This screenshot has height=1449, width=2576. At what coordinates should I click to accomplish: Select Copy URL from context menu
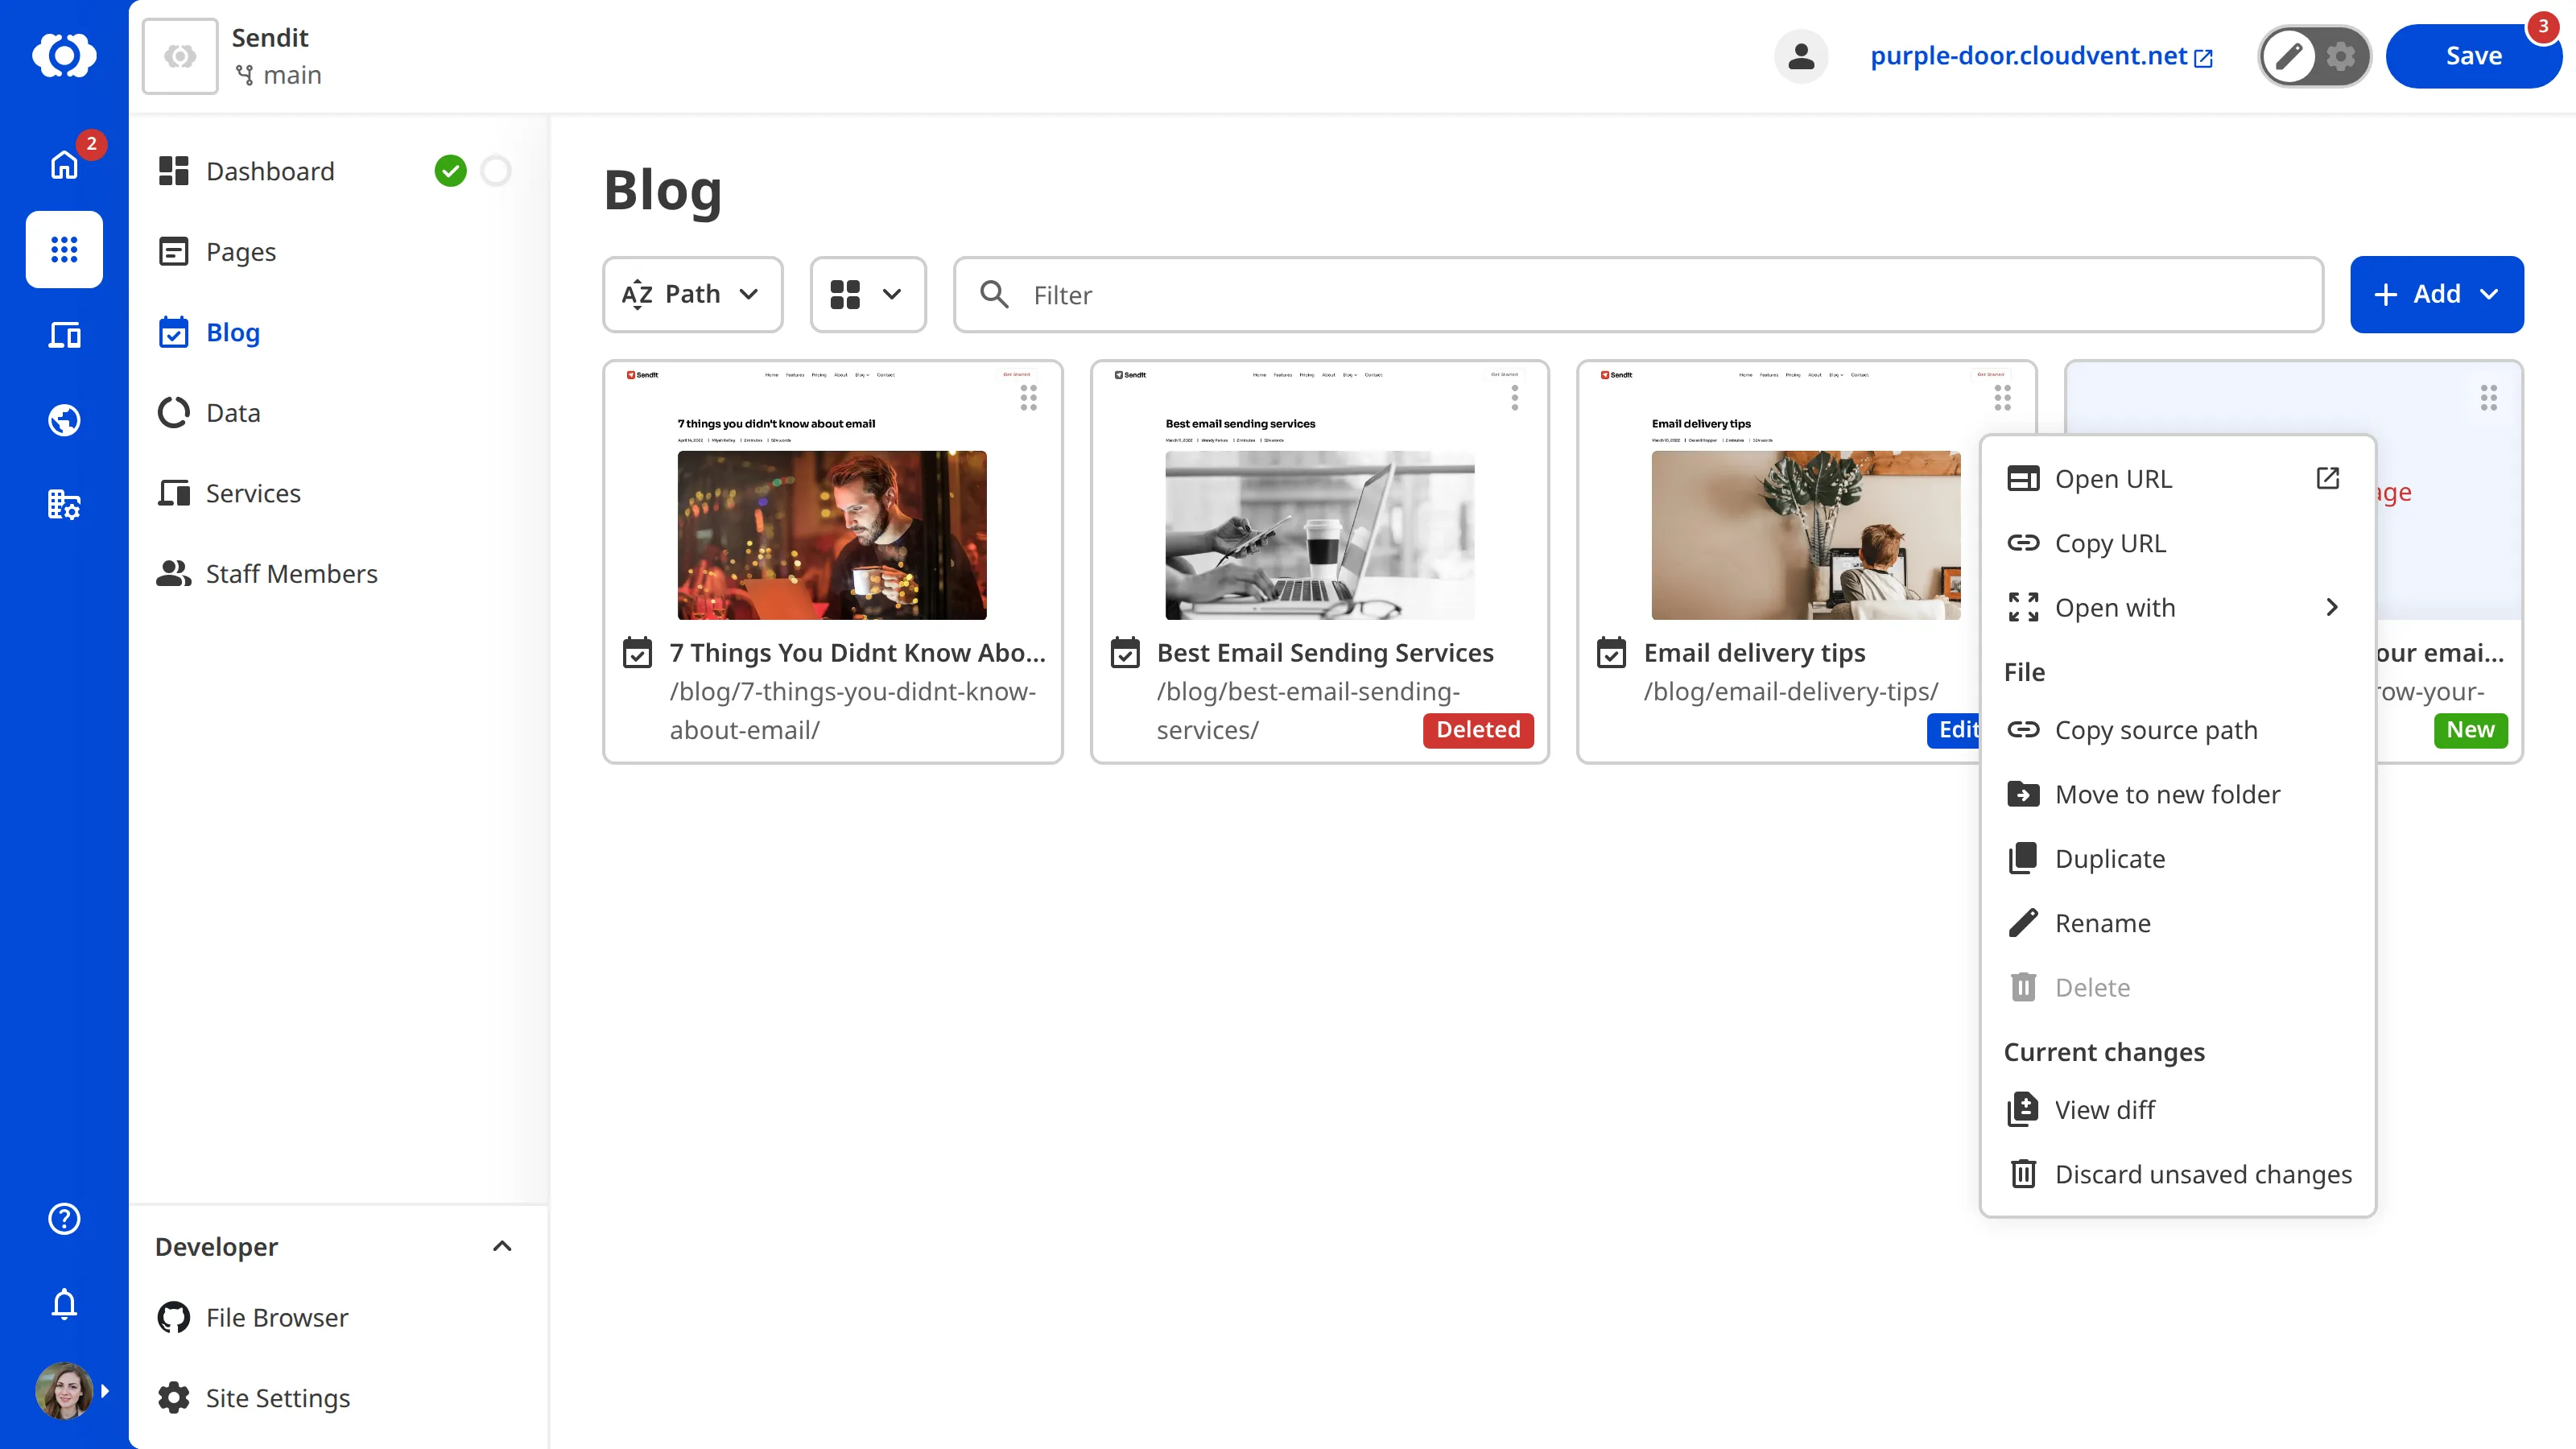click(2178, 543)
